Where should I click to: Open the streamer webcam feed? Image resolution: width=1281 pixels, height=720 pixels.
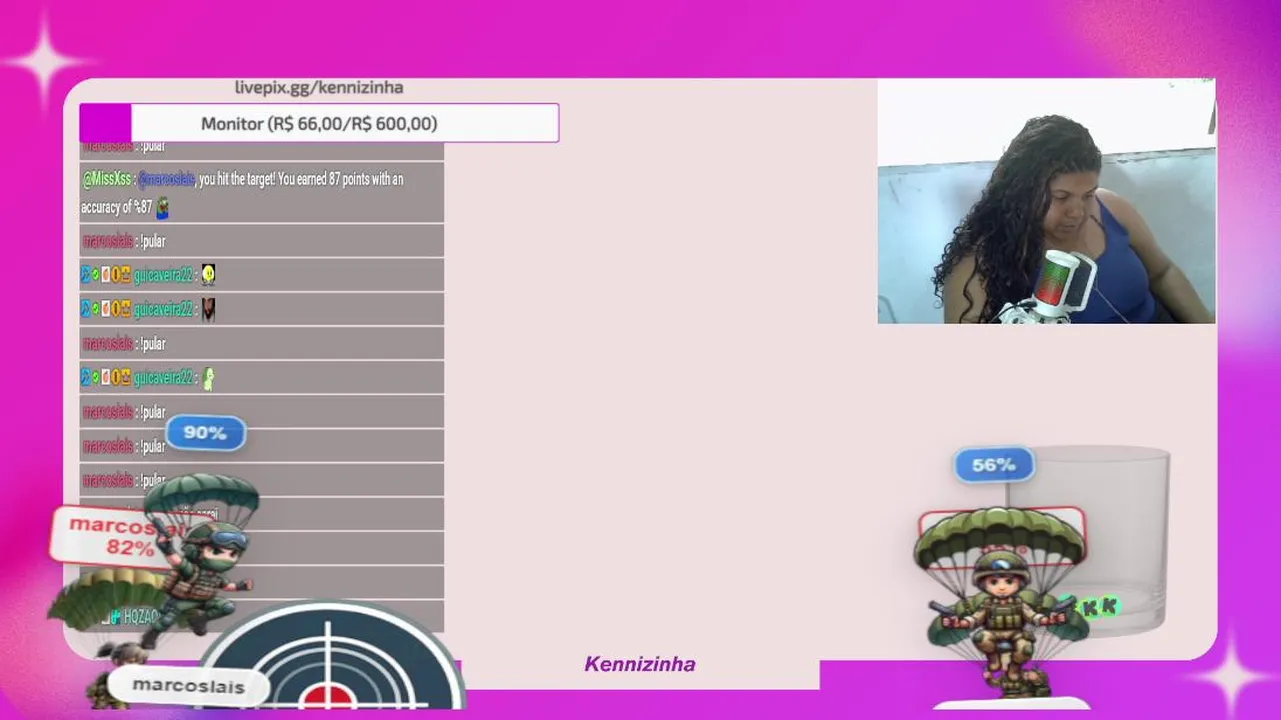1046,201
